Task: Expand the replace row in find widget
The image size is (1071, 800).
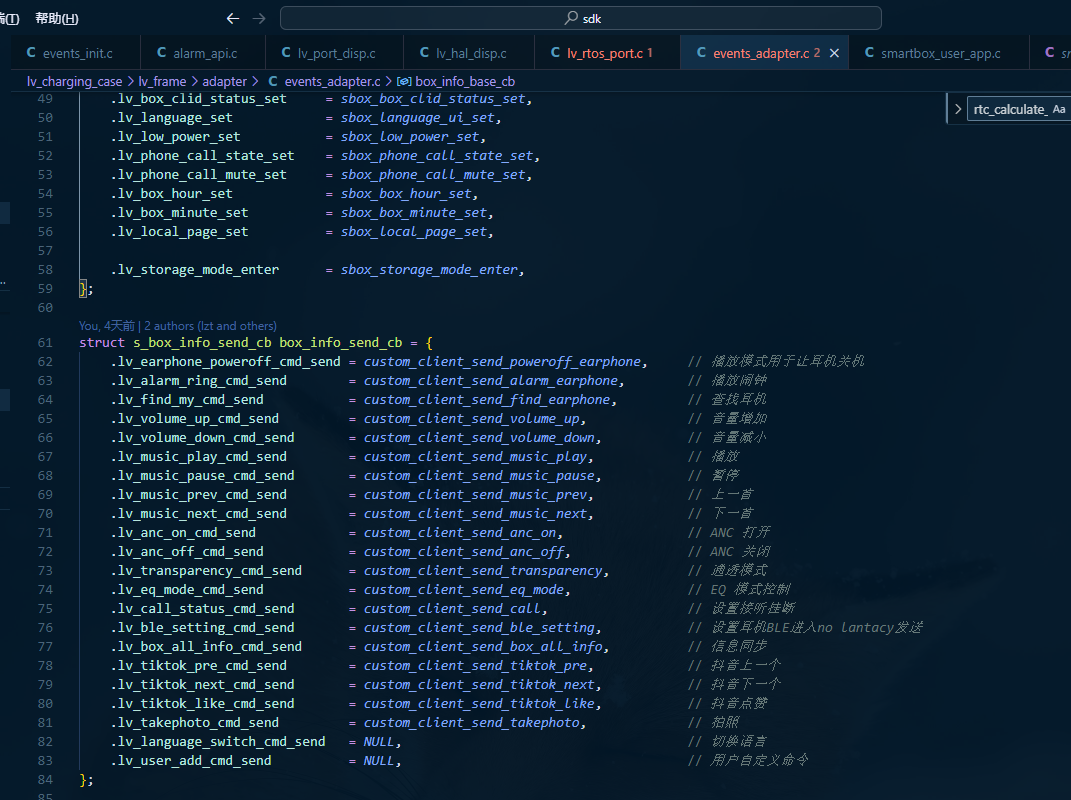Action: [x=958, y=109]
